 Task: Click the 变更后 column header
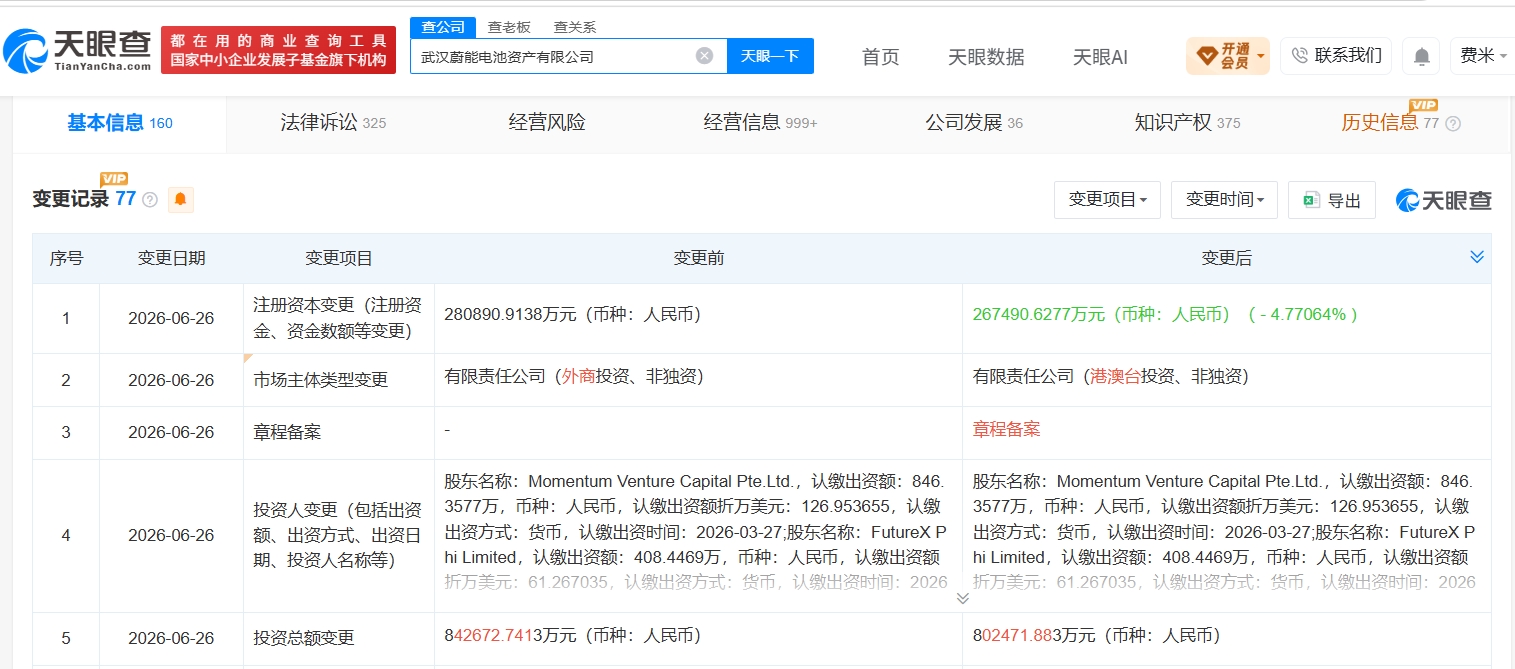pos(1226,258)
